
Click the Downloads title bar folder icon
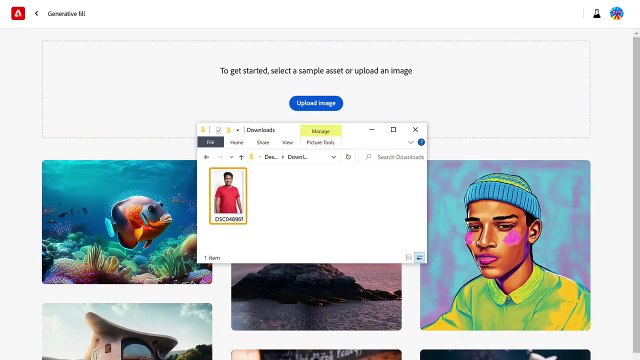203,130
